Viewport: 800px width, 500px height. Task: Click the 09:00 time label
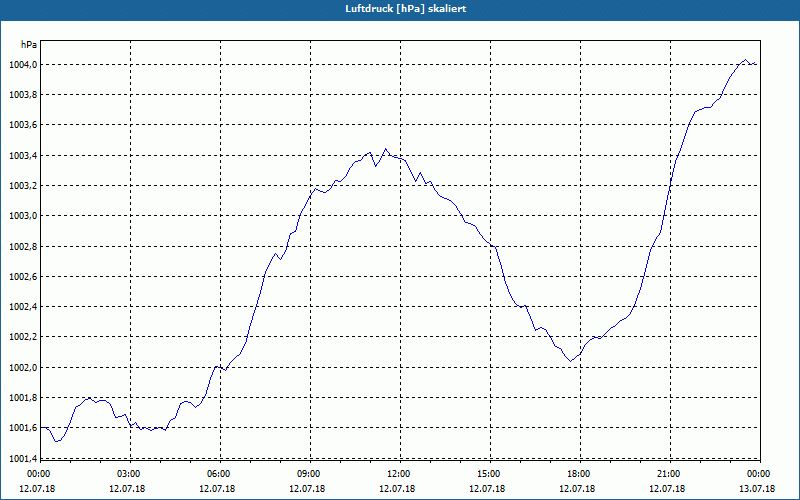[310, 474]
